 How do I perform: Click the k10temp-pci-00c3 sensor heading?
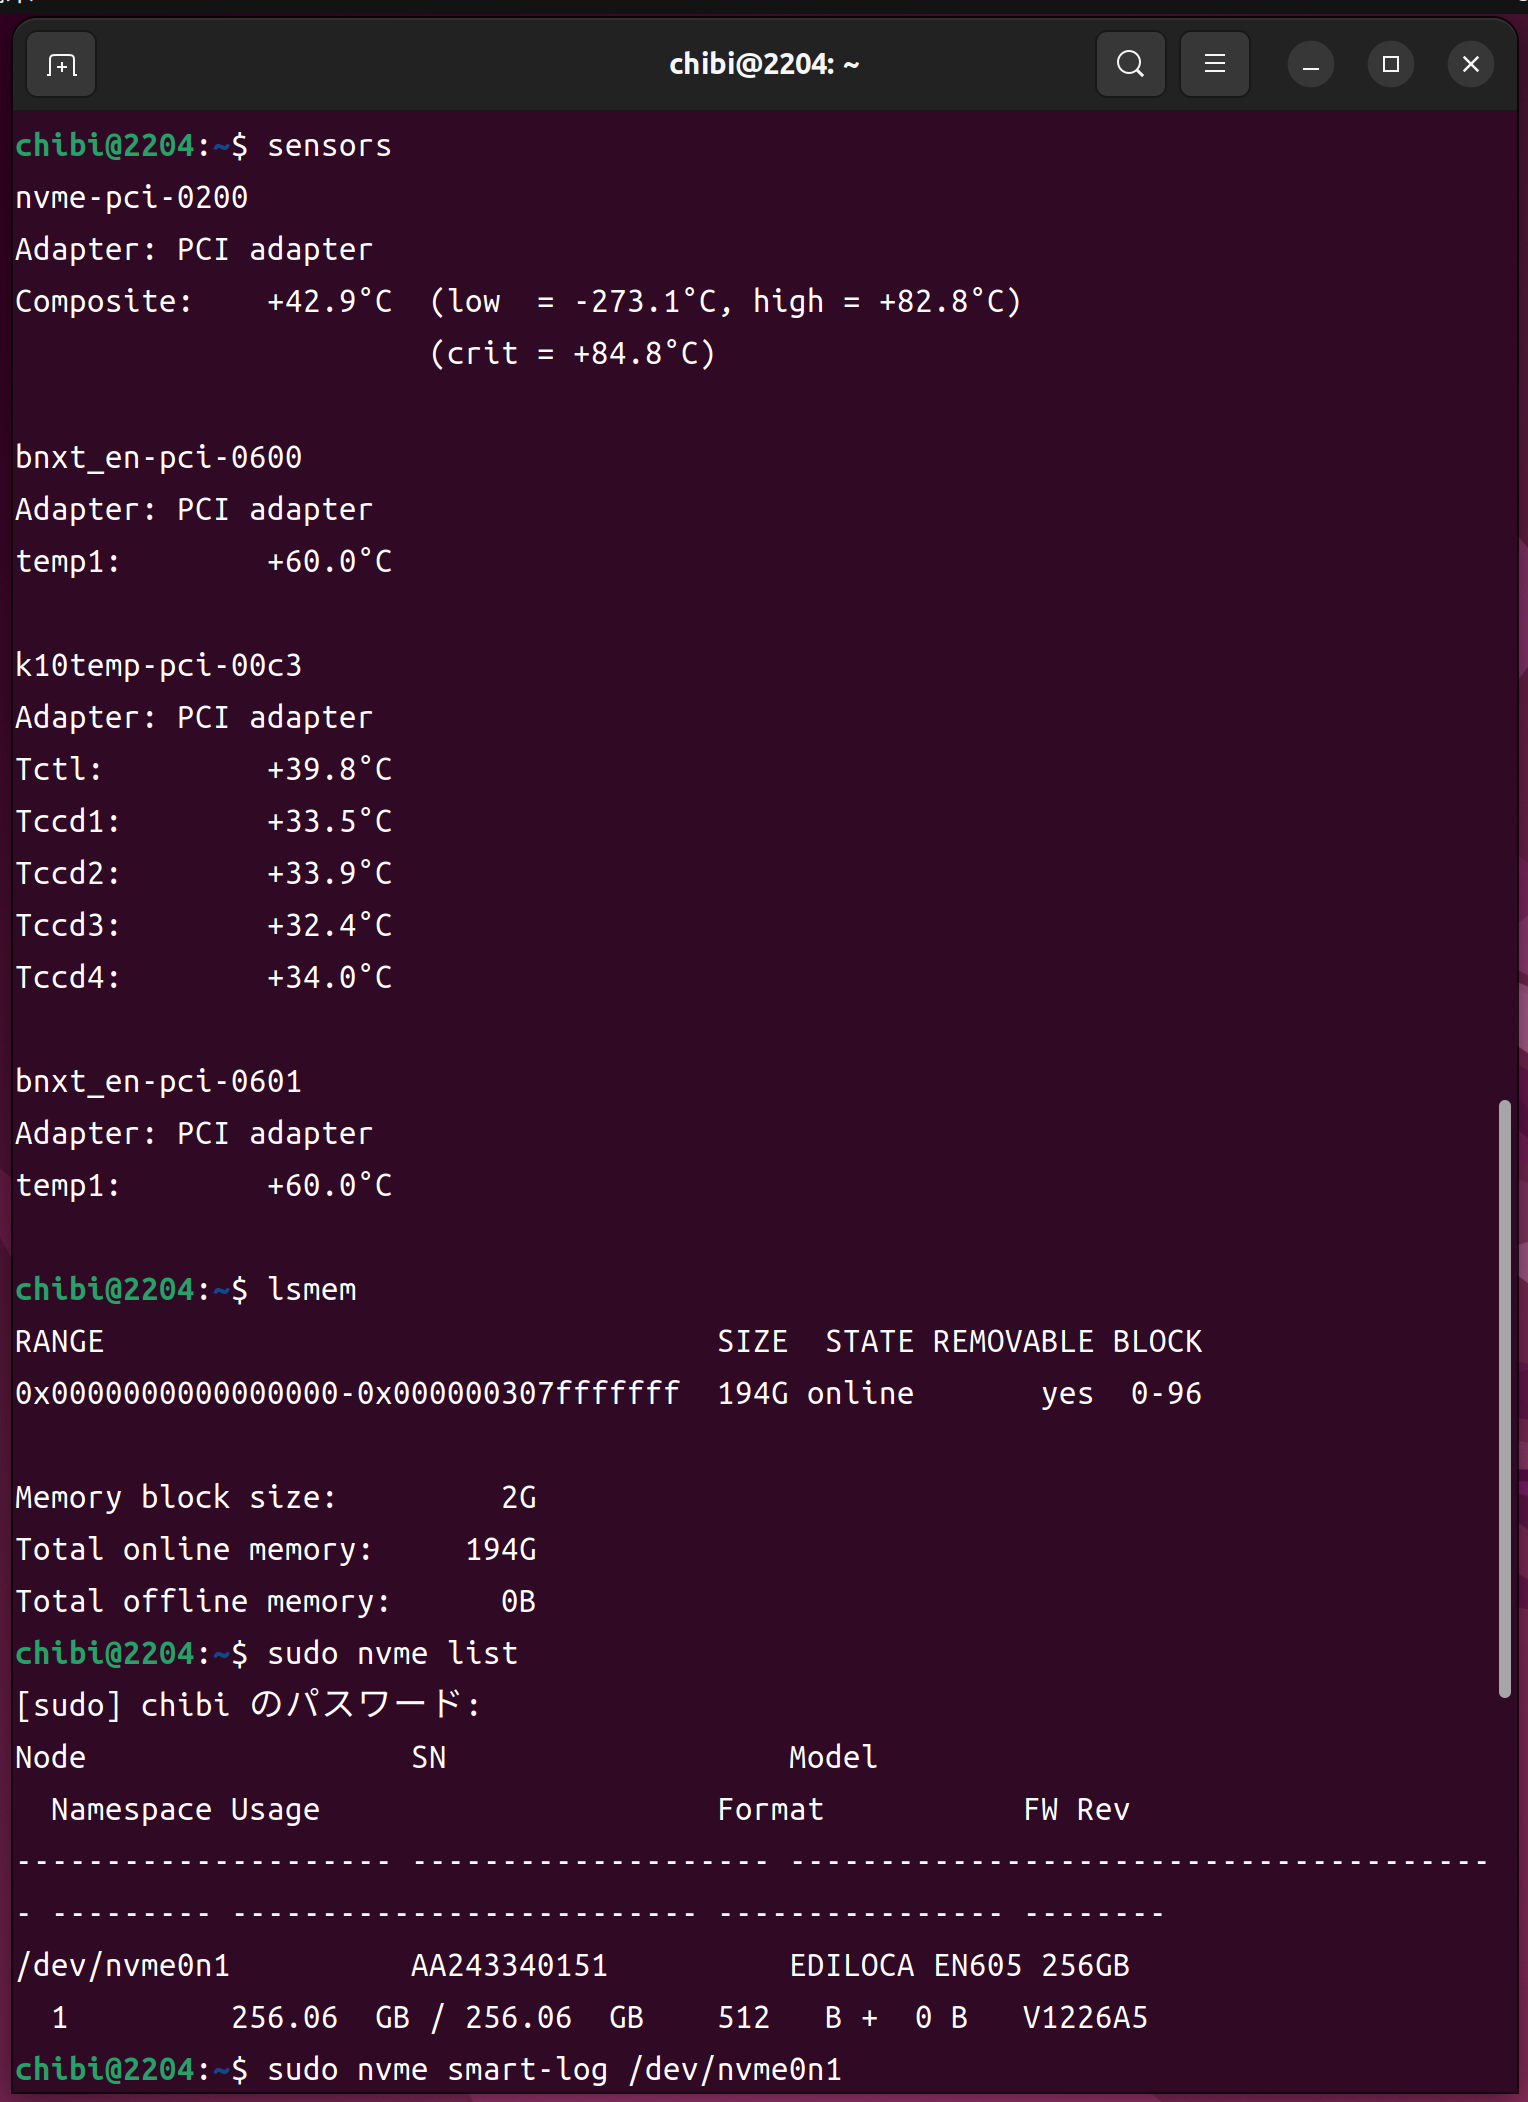(x=159, y=666)
